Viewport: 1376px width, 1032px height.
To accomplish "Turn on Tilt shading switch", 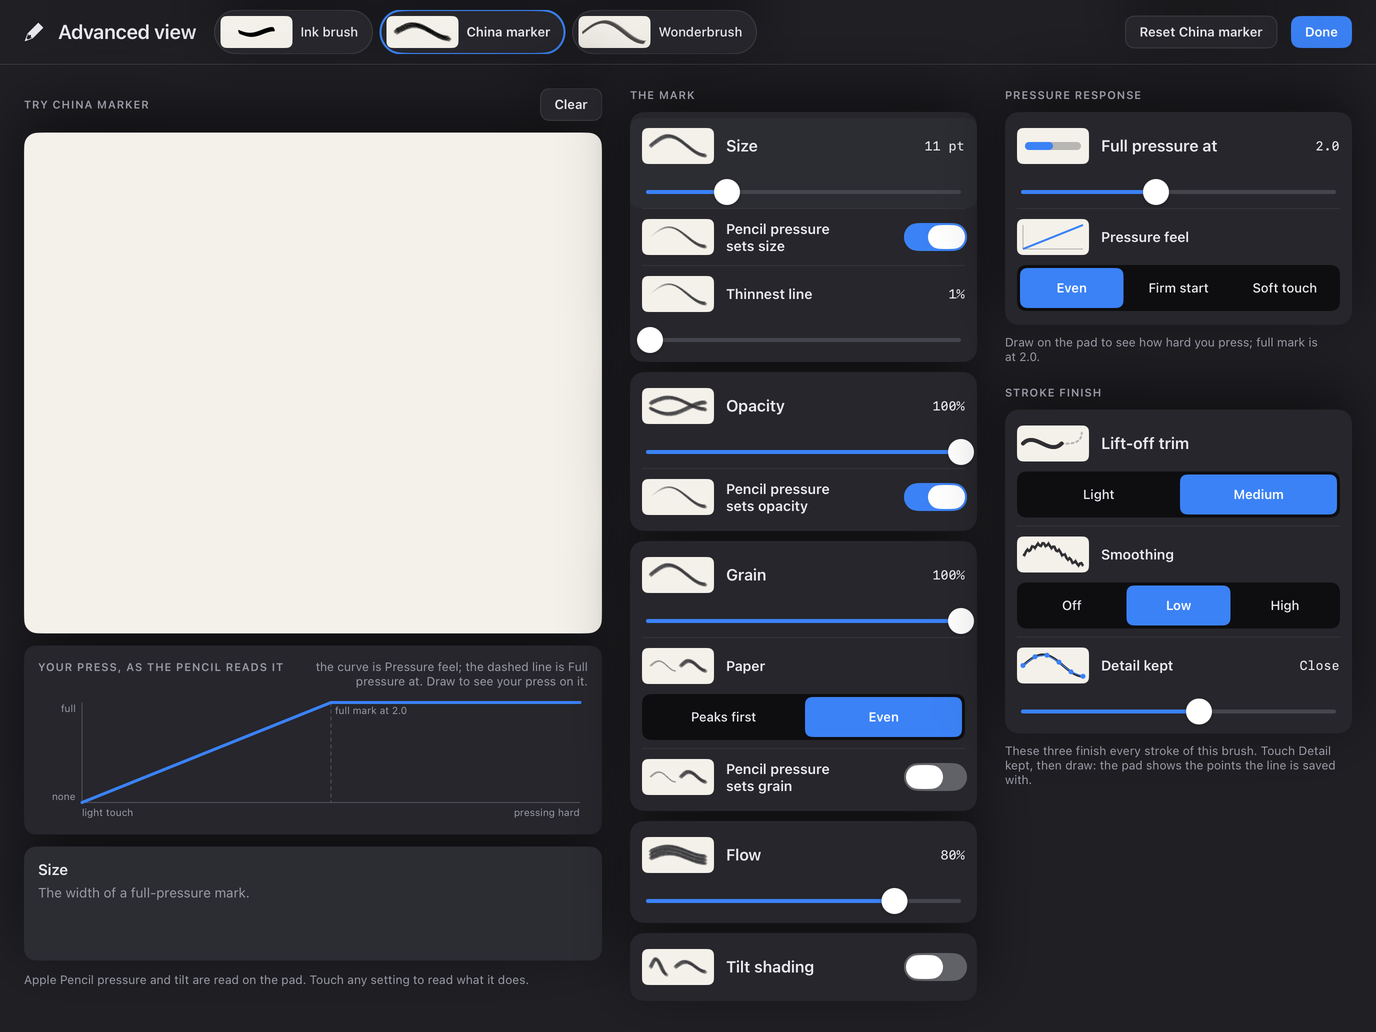I will coord(935,967).
